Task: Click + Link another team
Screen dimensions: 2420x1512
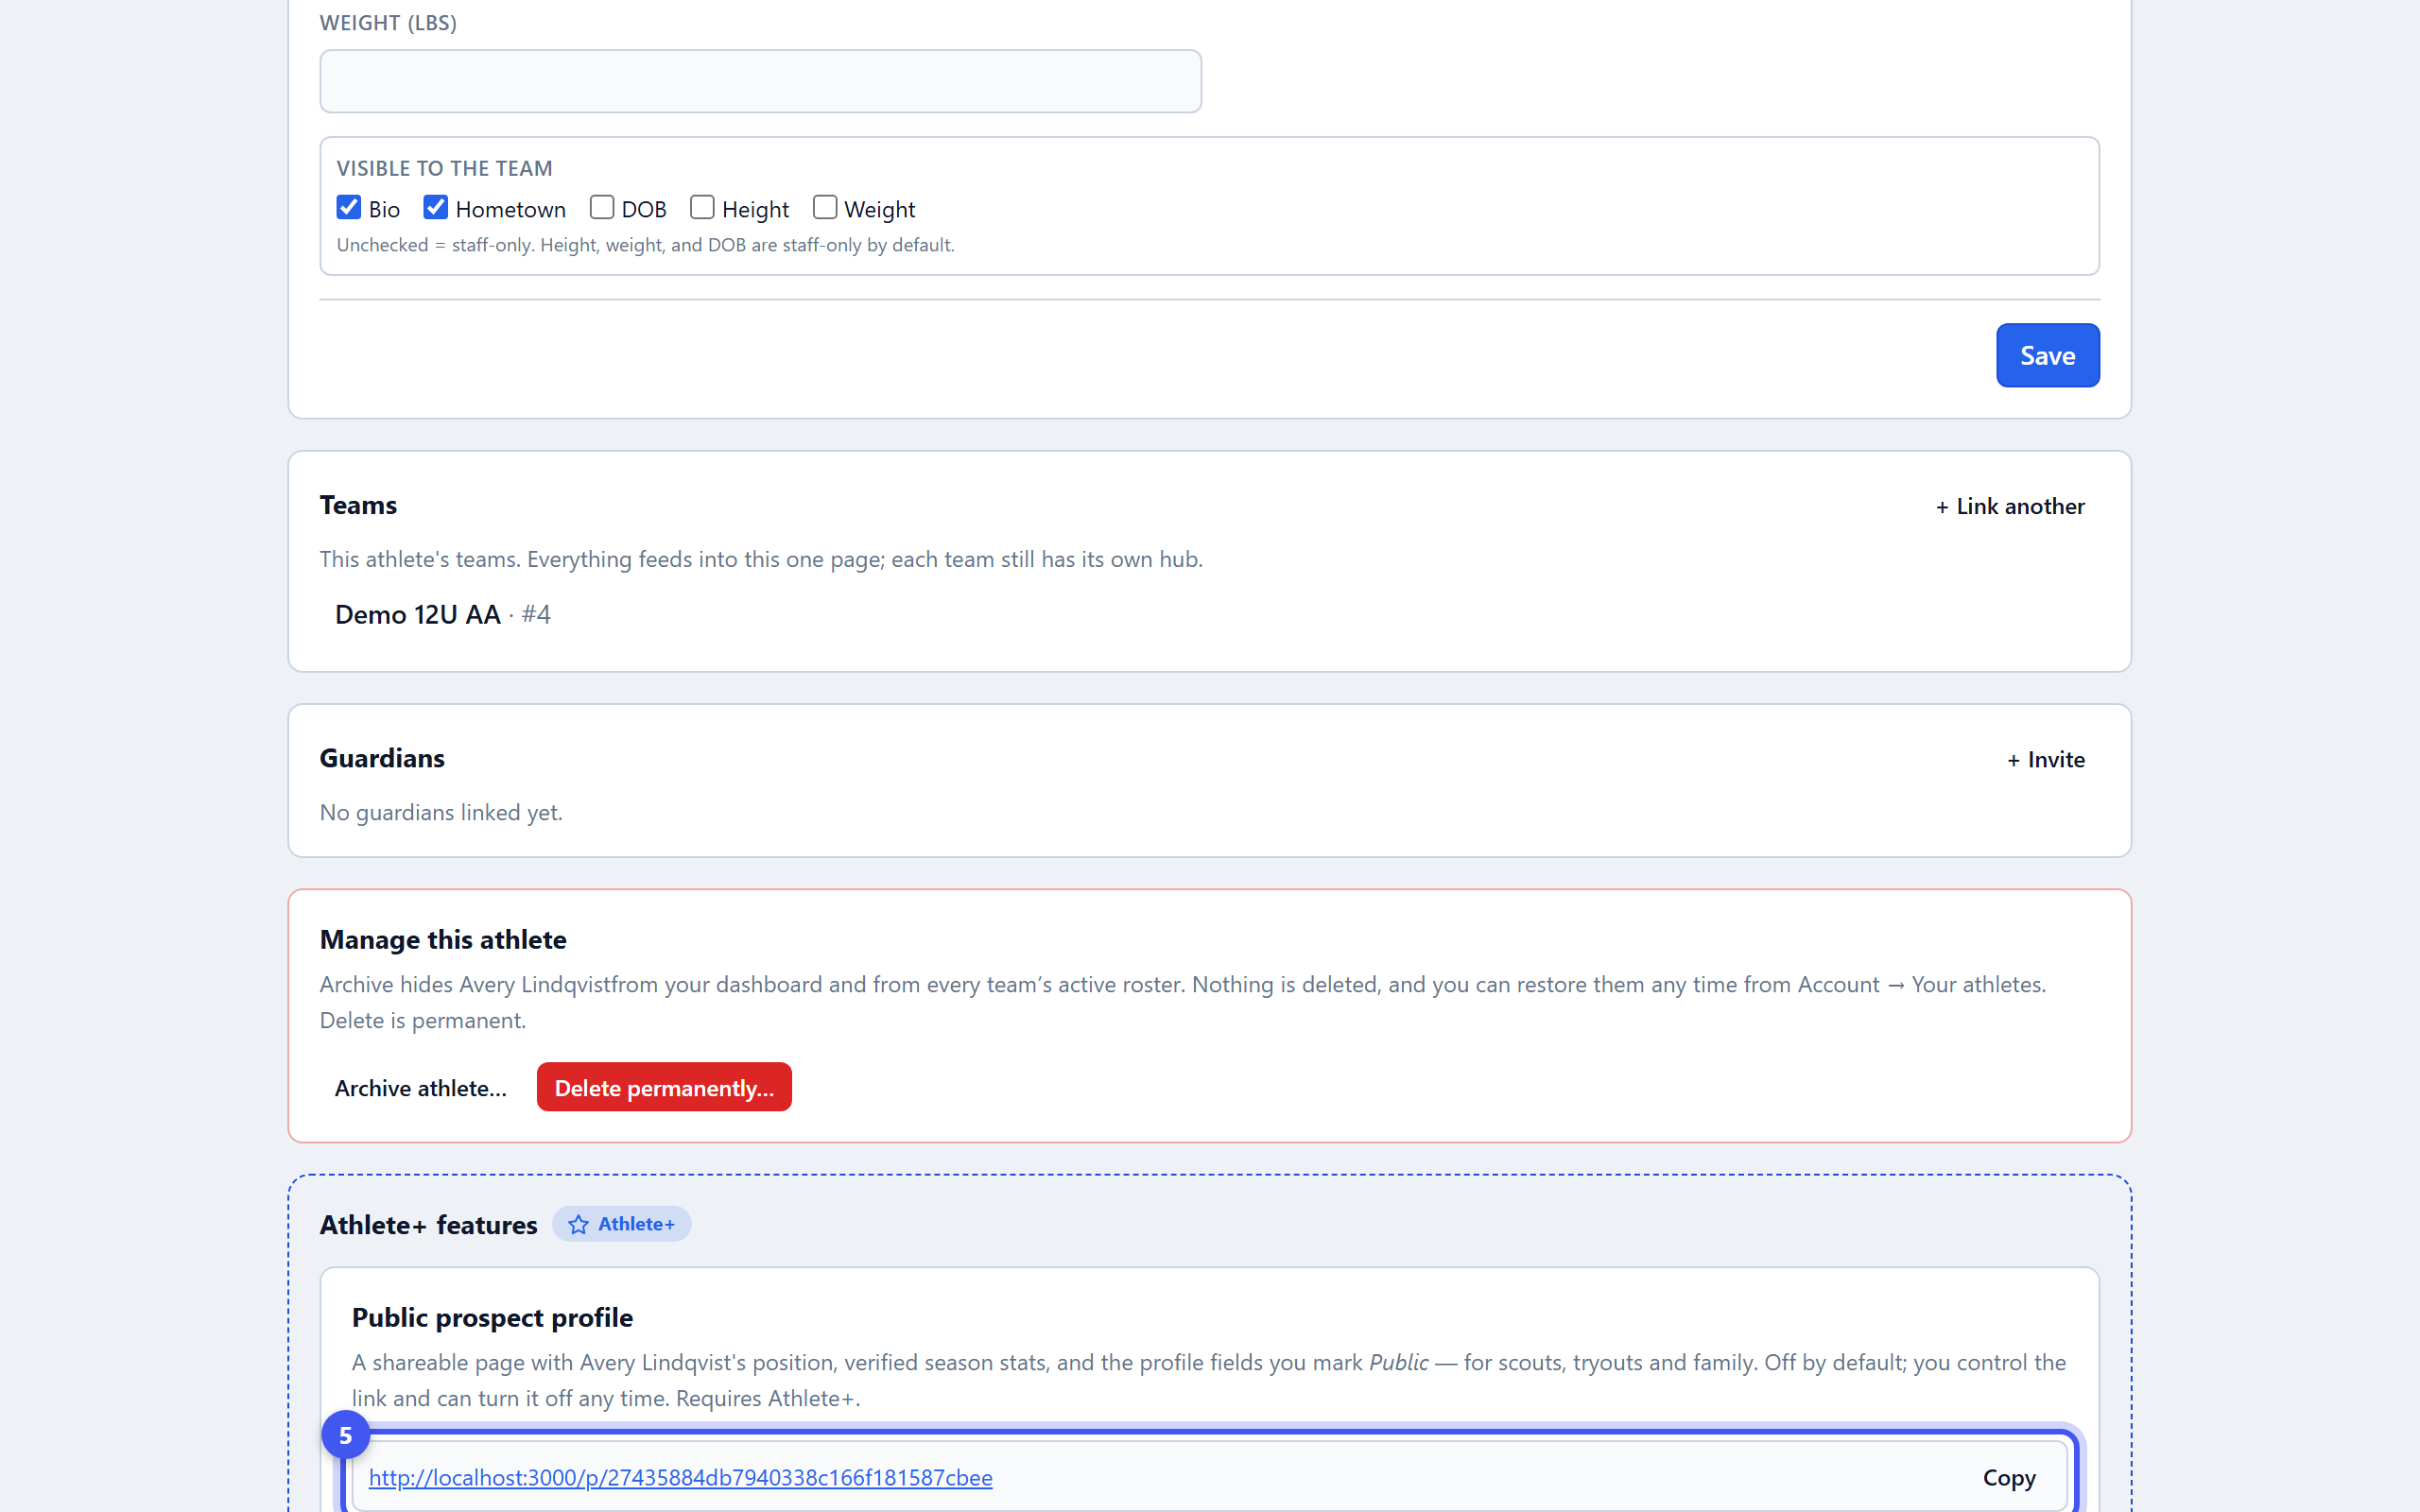Action: click(x=2010, y=506)
